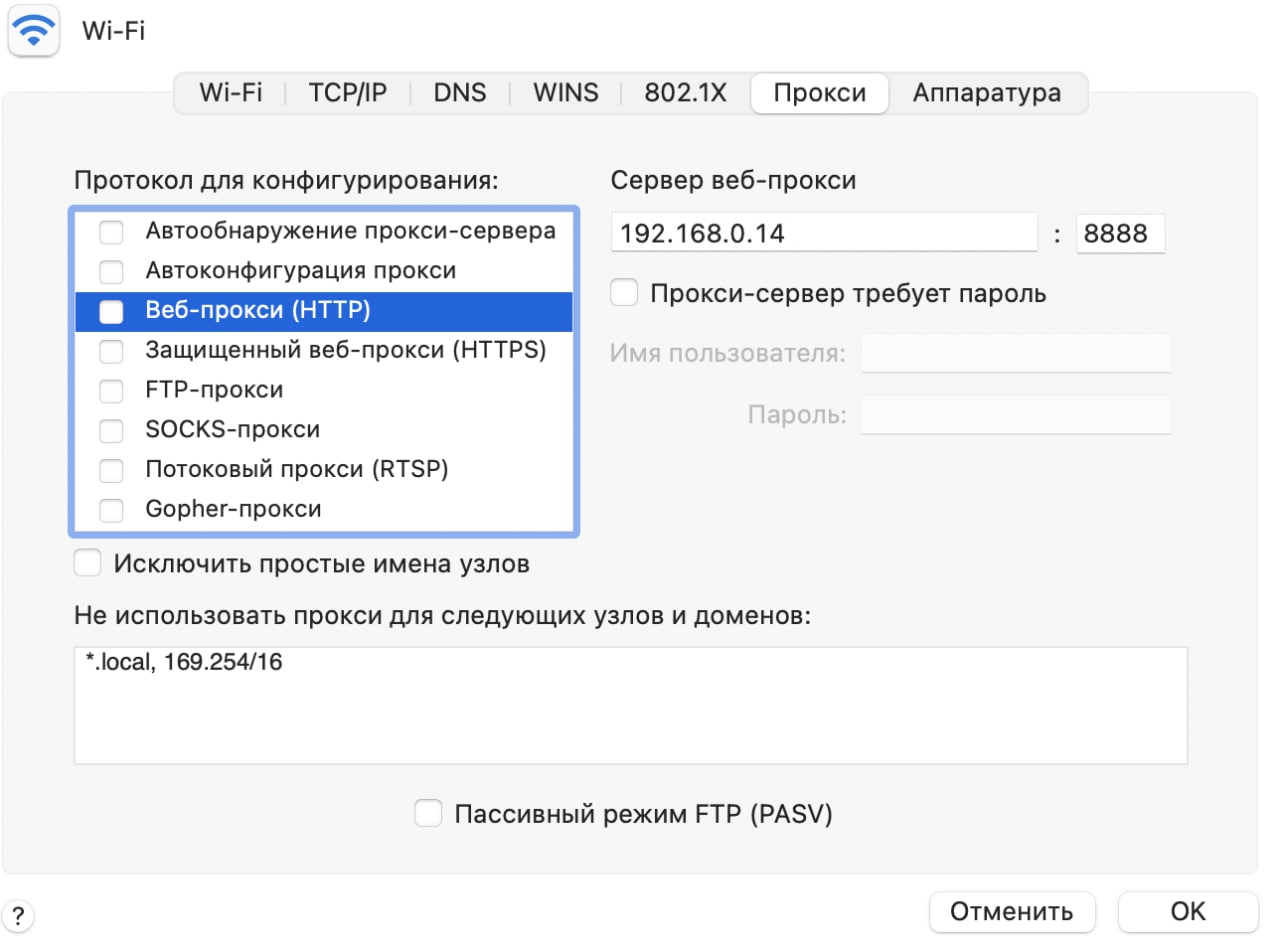Open the help question mark button
1280x952 pixels.
(x=19, y=915)
